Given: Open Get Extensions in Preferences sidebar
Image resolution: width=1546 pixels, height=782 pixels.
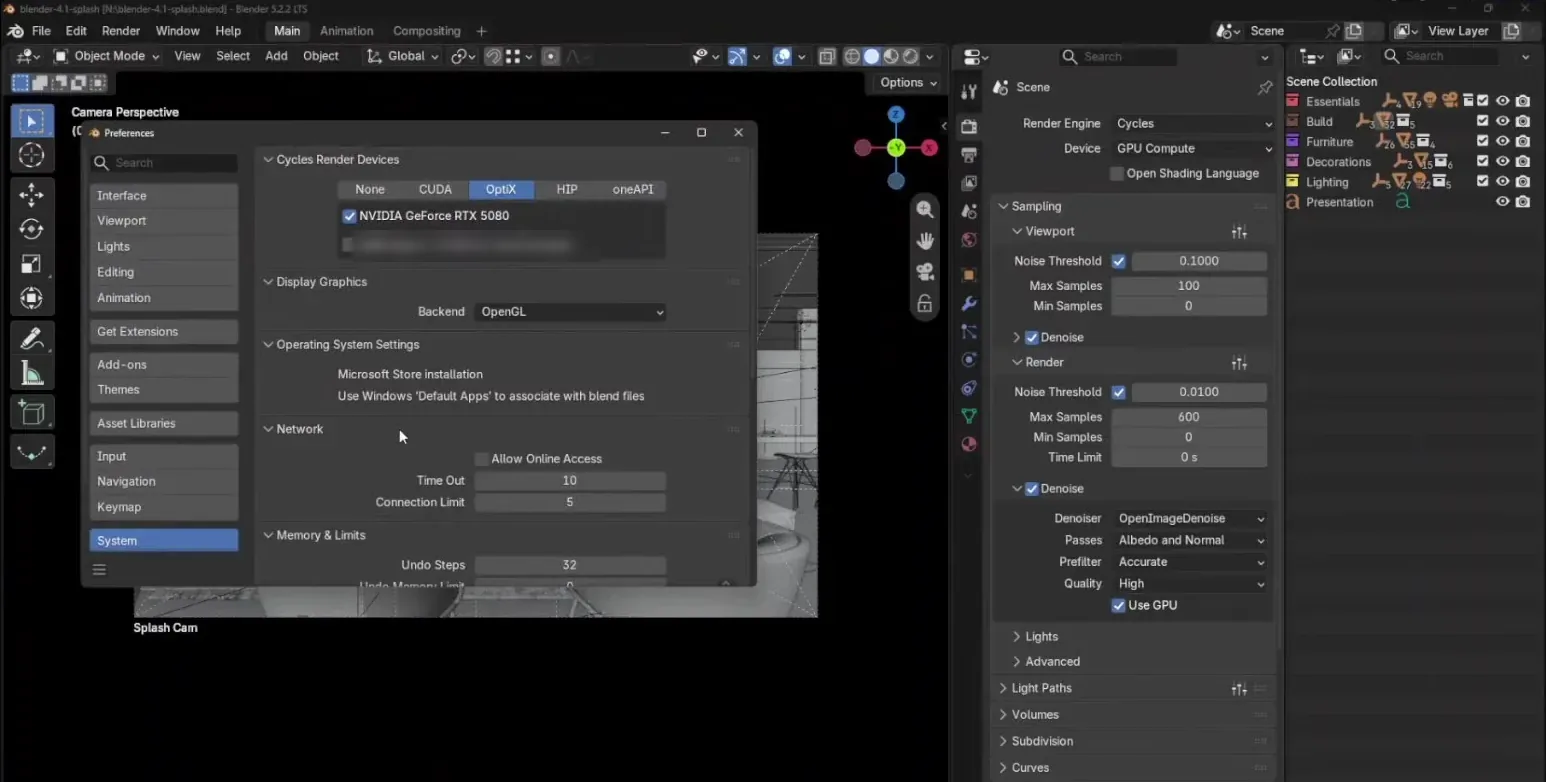Looking at the screenshot, I should tap(164, 332).
